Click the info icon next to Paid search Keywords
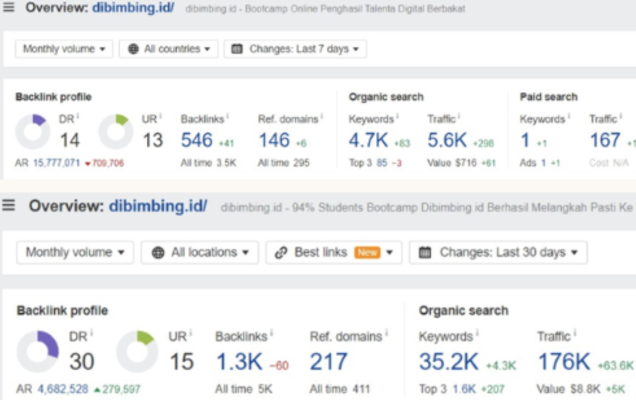The image size is (636, 400). pos(571,117)
